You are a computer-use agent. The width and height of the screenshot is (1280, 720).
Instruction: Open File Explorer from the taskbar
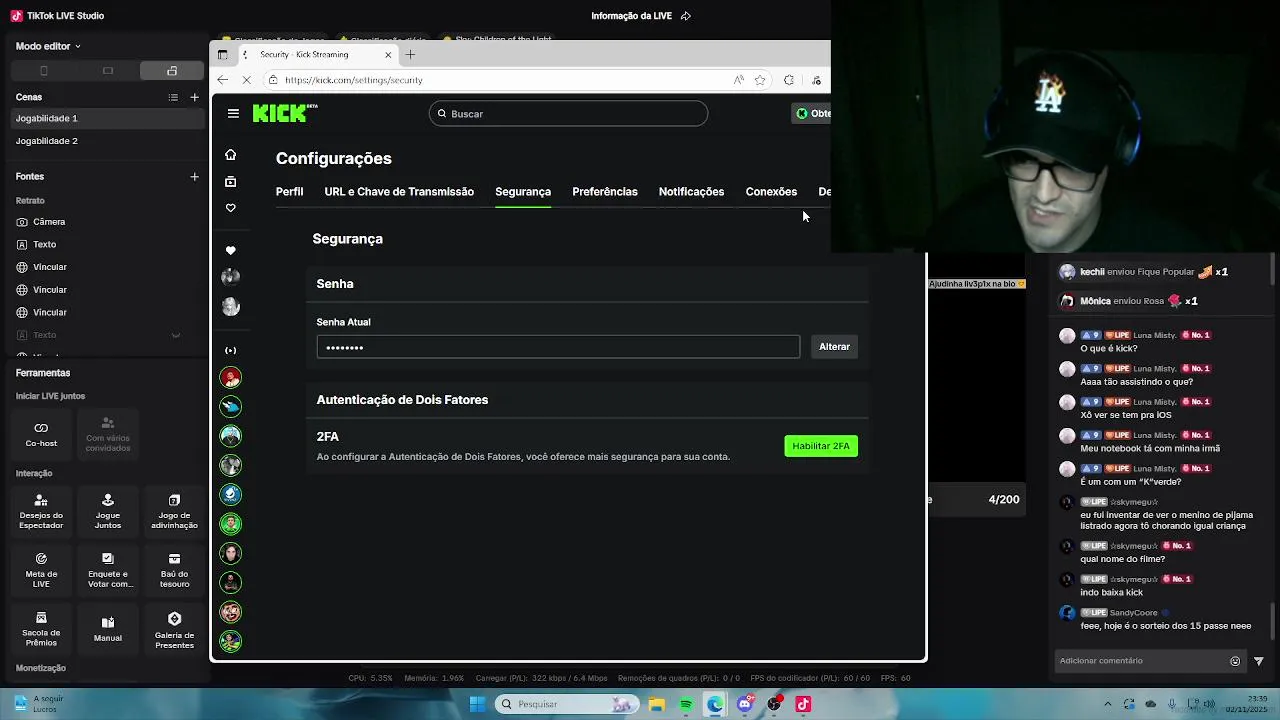click(x=657, y=704)
